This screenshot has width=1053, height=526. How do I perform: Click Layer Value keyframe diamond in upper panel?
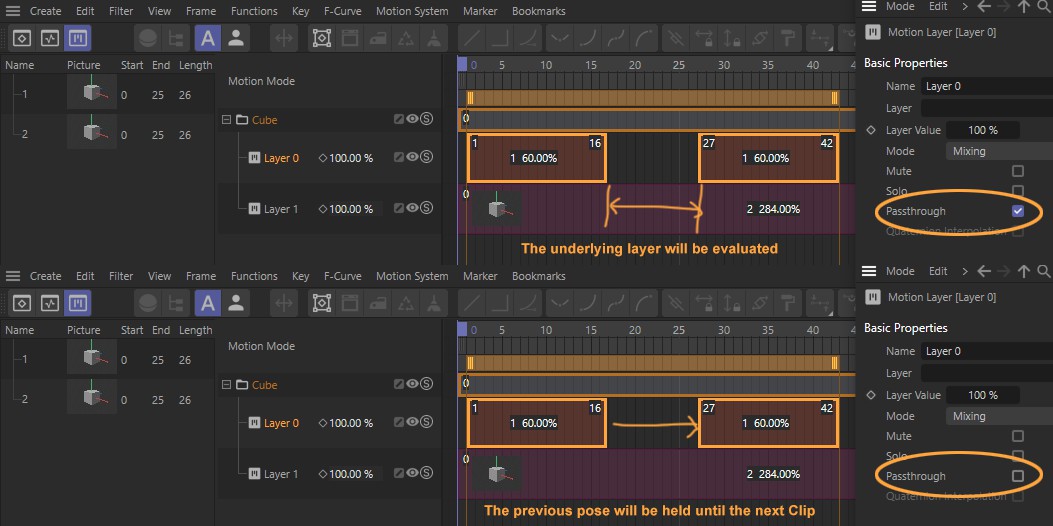871,130
